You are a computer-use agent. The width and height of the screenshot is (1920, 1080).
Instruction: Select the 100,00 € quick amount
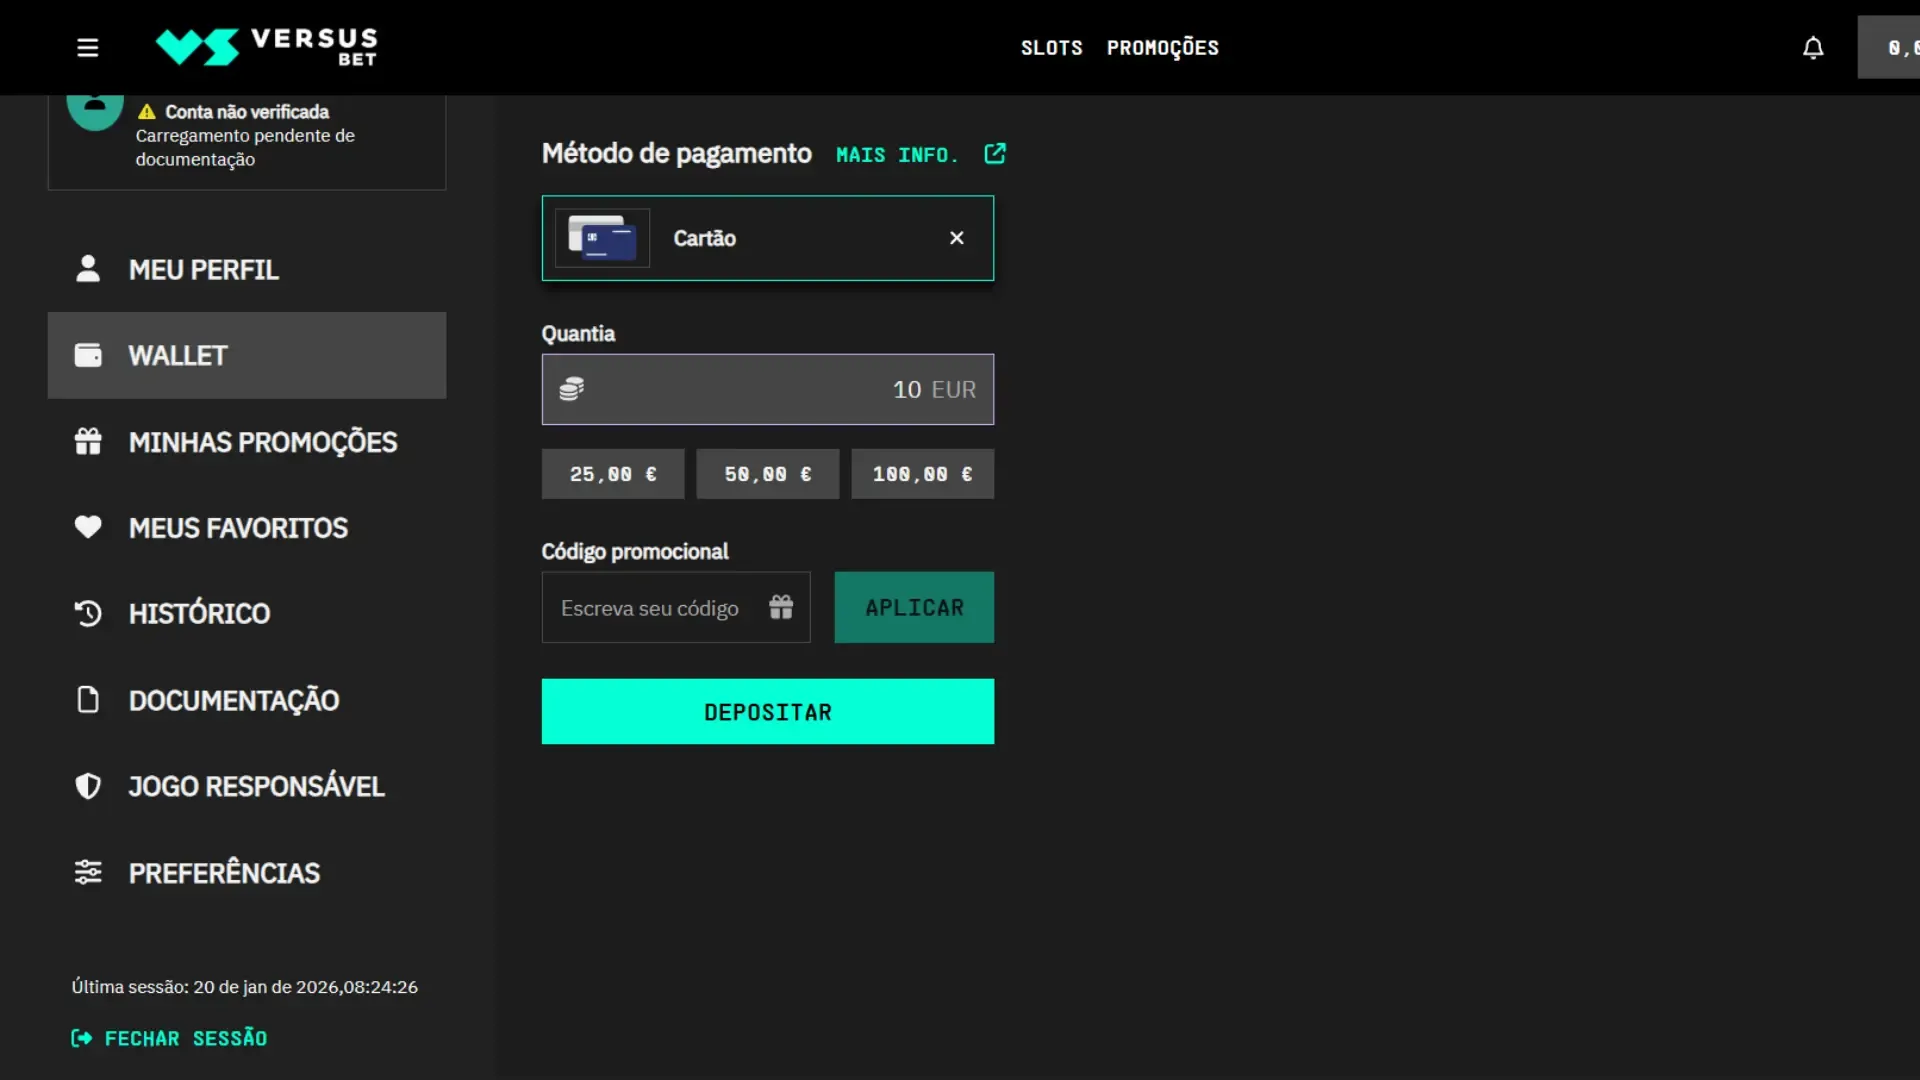[x=922, y=474]
